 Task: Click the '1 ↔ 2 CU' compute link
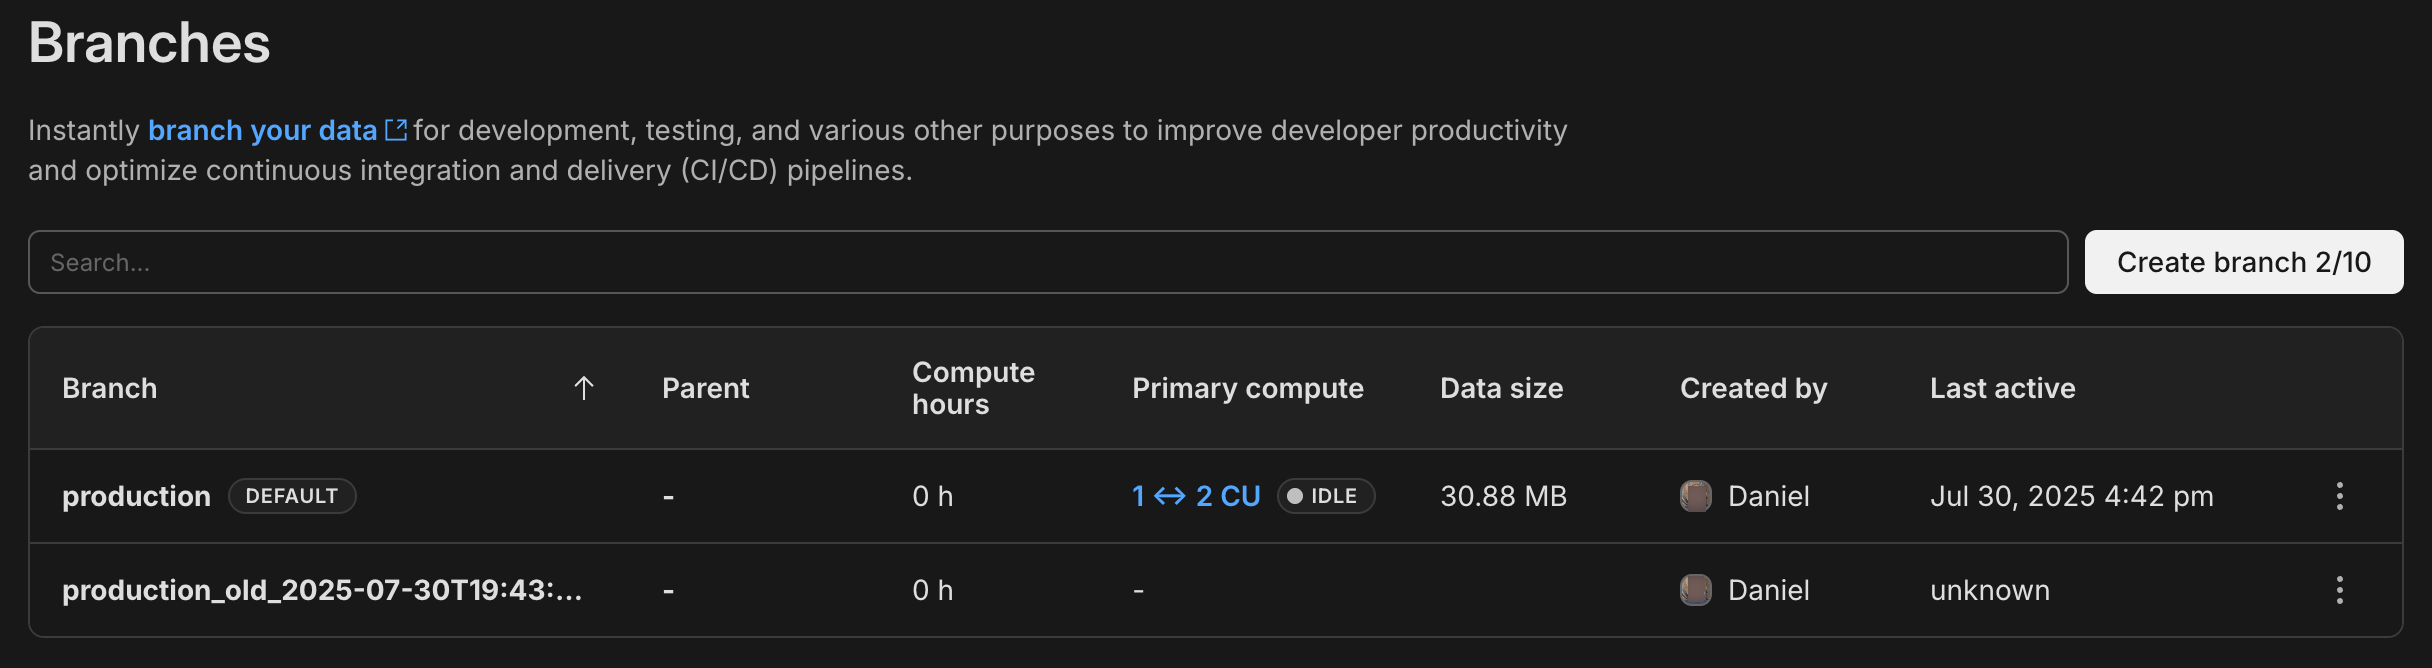1196,496
